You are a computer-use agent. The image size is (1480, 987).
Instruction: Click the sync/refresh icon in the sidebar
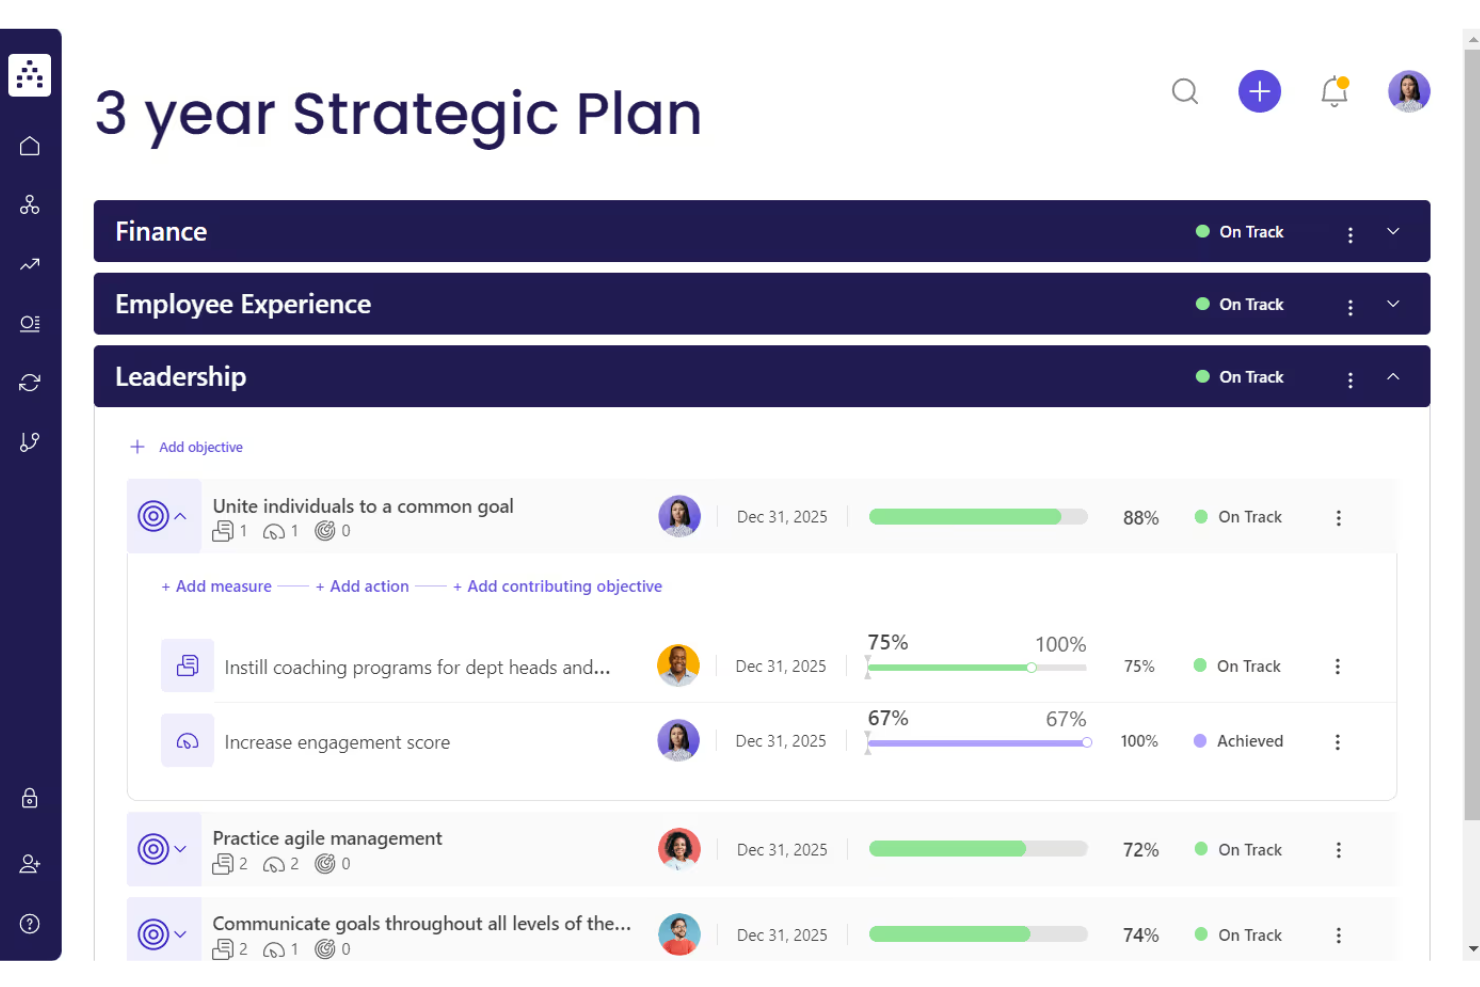[x=30, y=382]
